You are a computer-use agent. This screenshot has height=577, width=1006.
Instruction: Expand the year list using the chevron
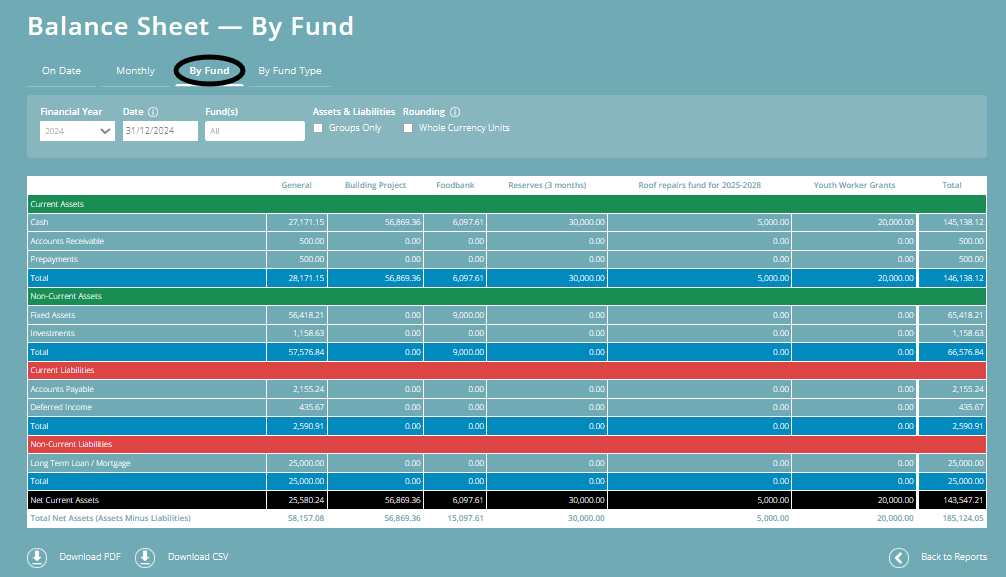tap(106, 131)
